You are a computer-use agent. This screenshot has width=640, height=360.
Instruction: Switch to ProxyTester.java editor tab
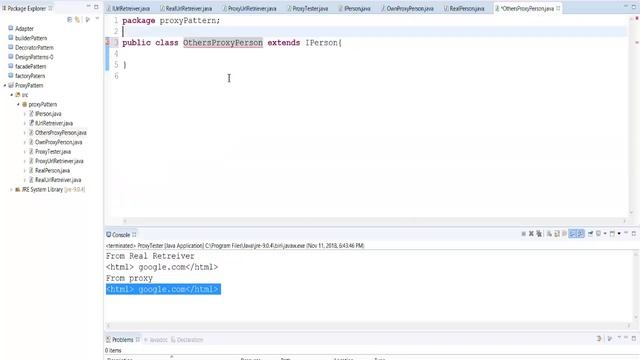click(308, 8)
